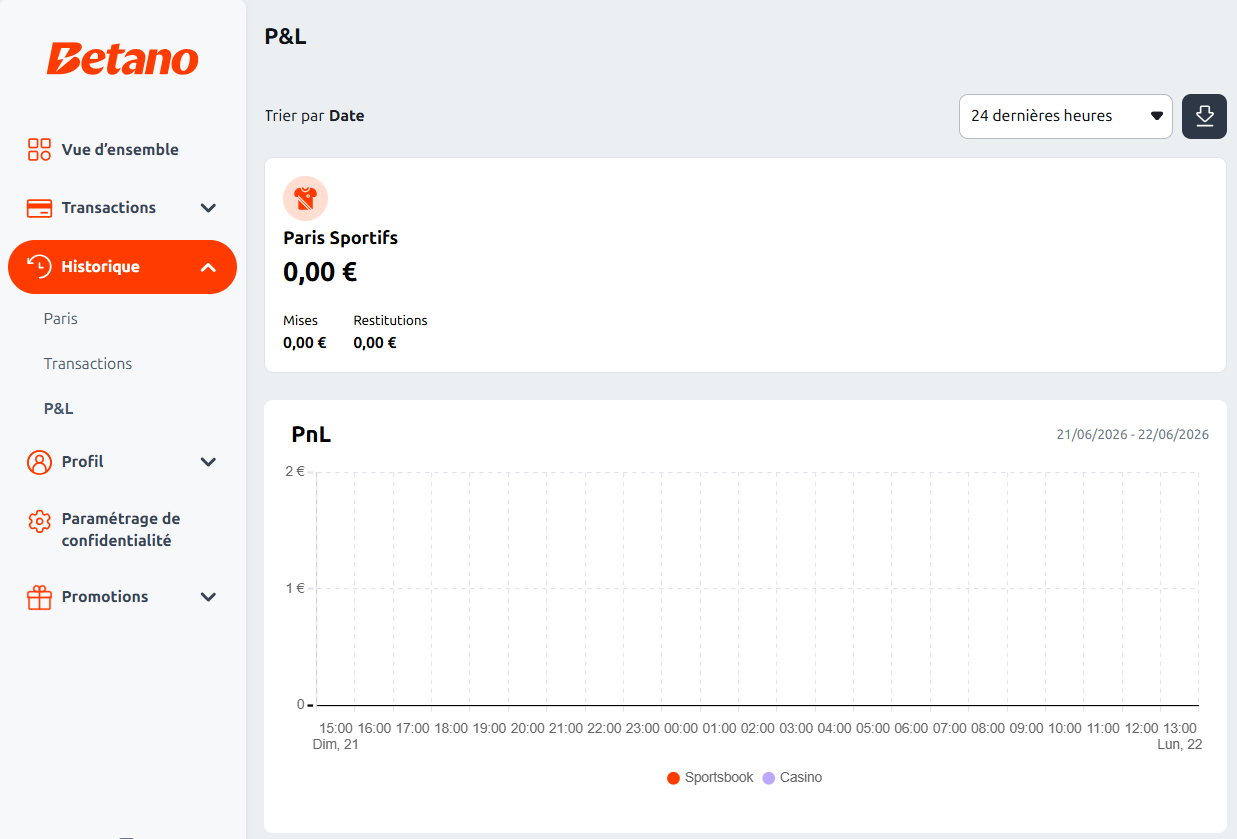Toggle Casino series in chart legend

[x=792, y=777]
